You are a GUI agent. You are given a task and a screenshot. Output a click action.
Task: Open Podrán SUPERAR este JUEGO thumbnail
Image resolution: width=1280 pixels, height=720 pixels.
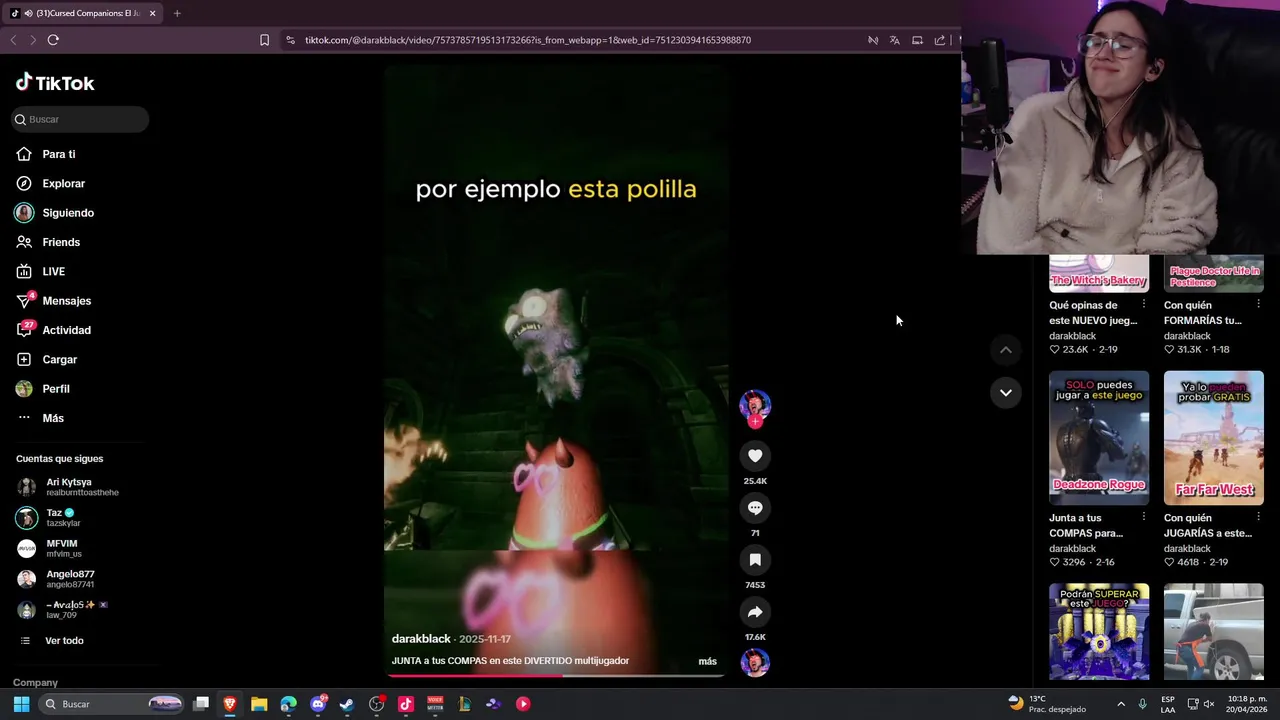[x=1099, y=632]
